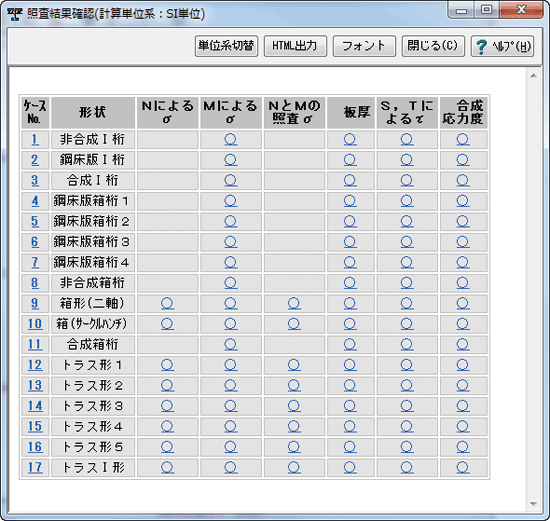Click 板厚 result circle for 合成I桁
Viewport: 550px width, 521px height.
pos(350,181)
